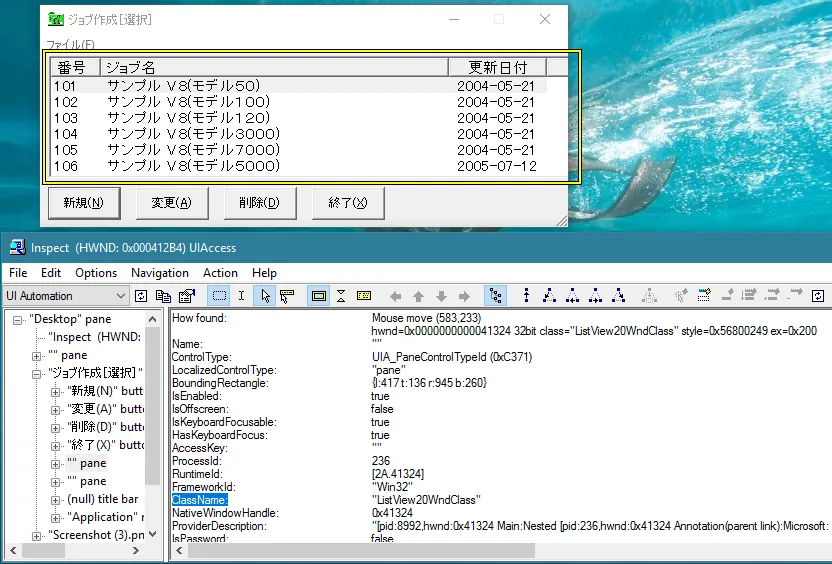Screen dimensions: 832x564
Task: Click the 変更(A) button
Action: (172, 203)
